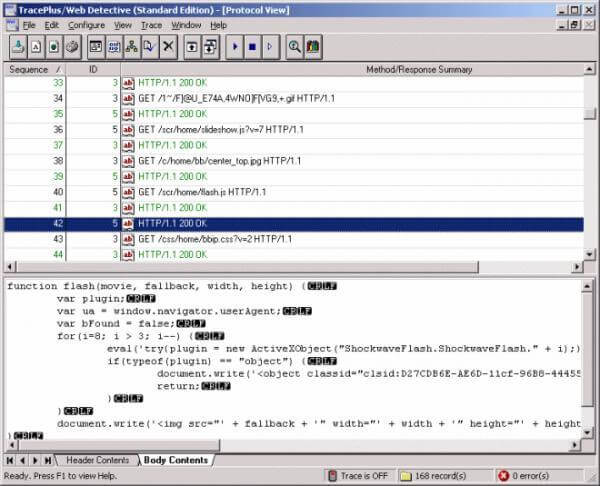Viewport: 600px width, 486px height.
Task: Click the printer icon in toolbar
Action: pos(71,47)
